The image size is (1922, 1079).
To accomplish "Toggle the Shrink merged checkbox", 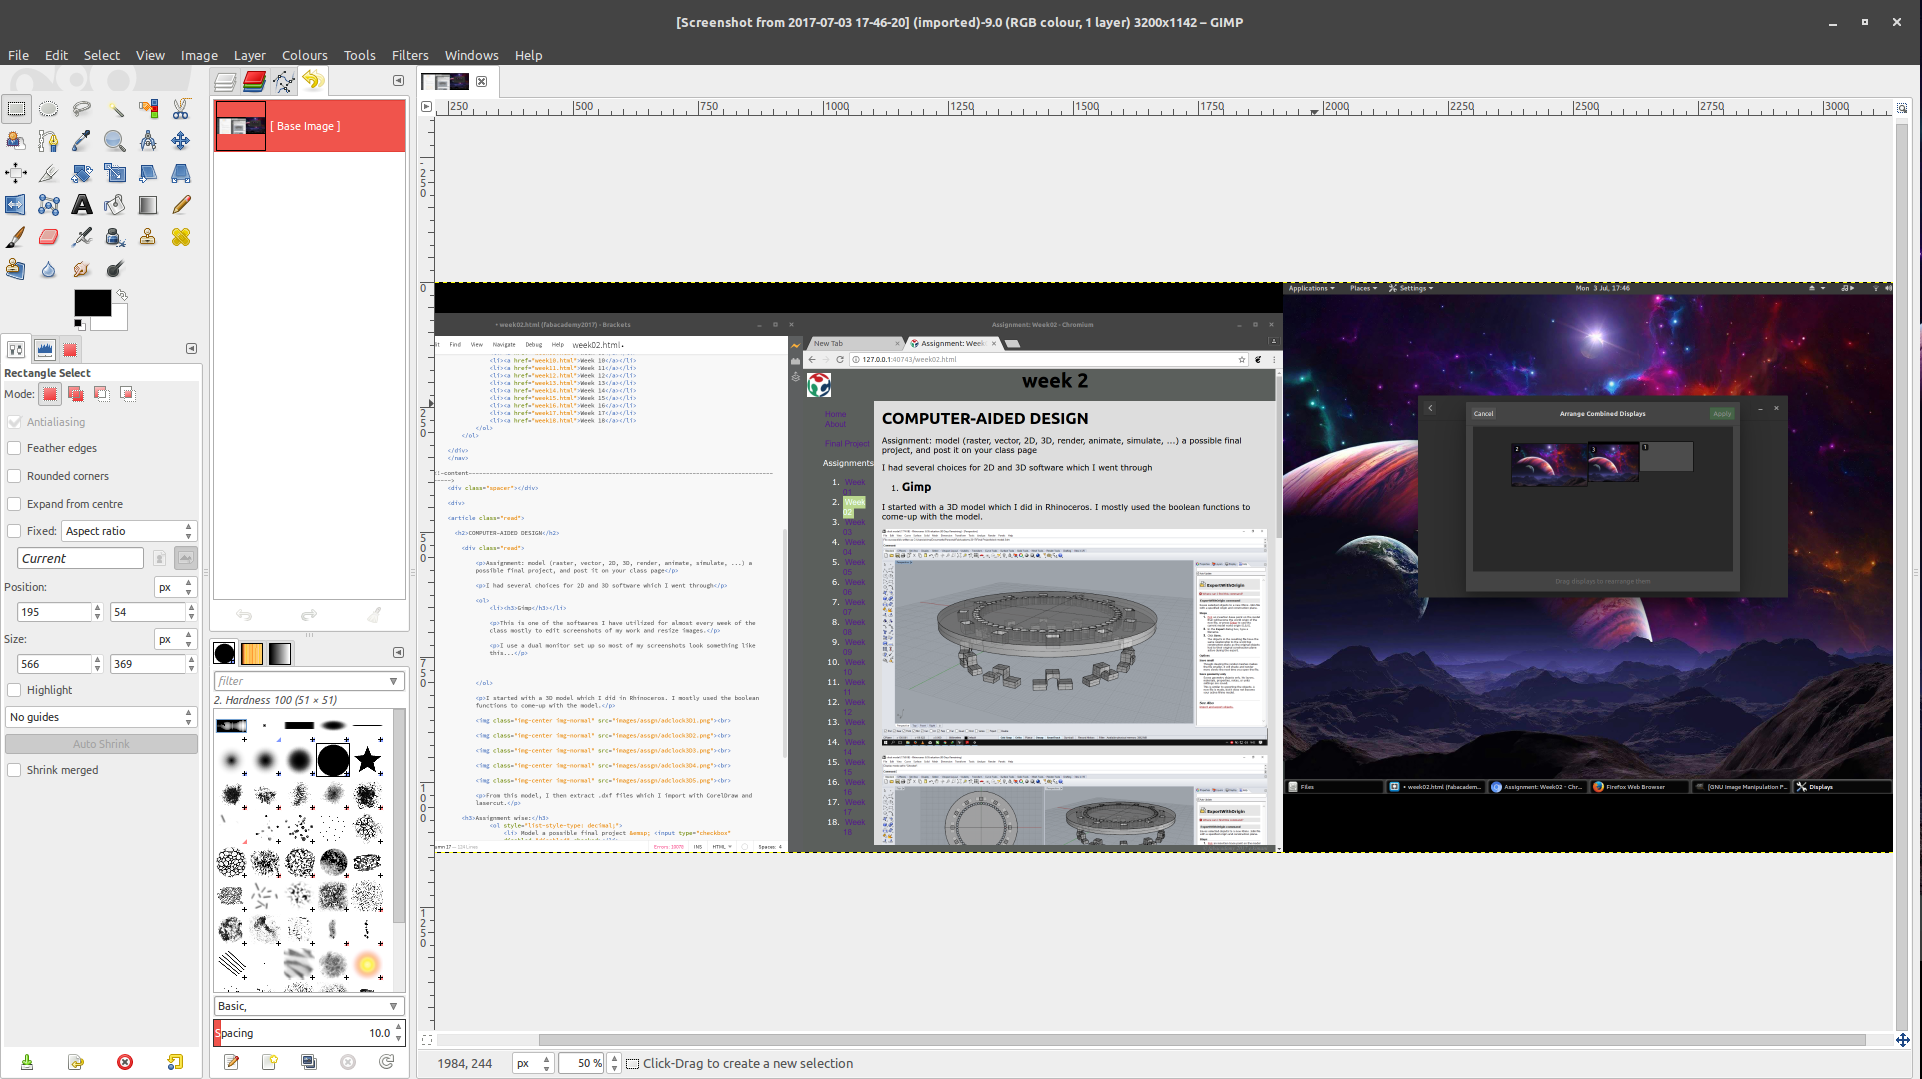I will [x=14, y=770].
